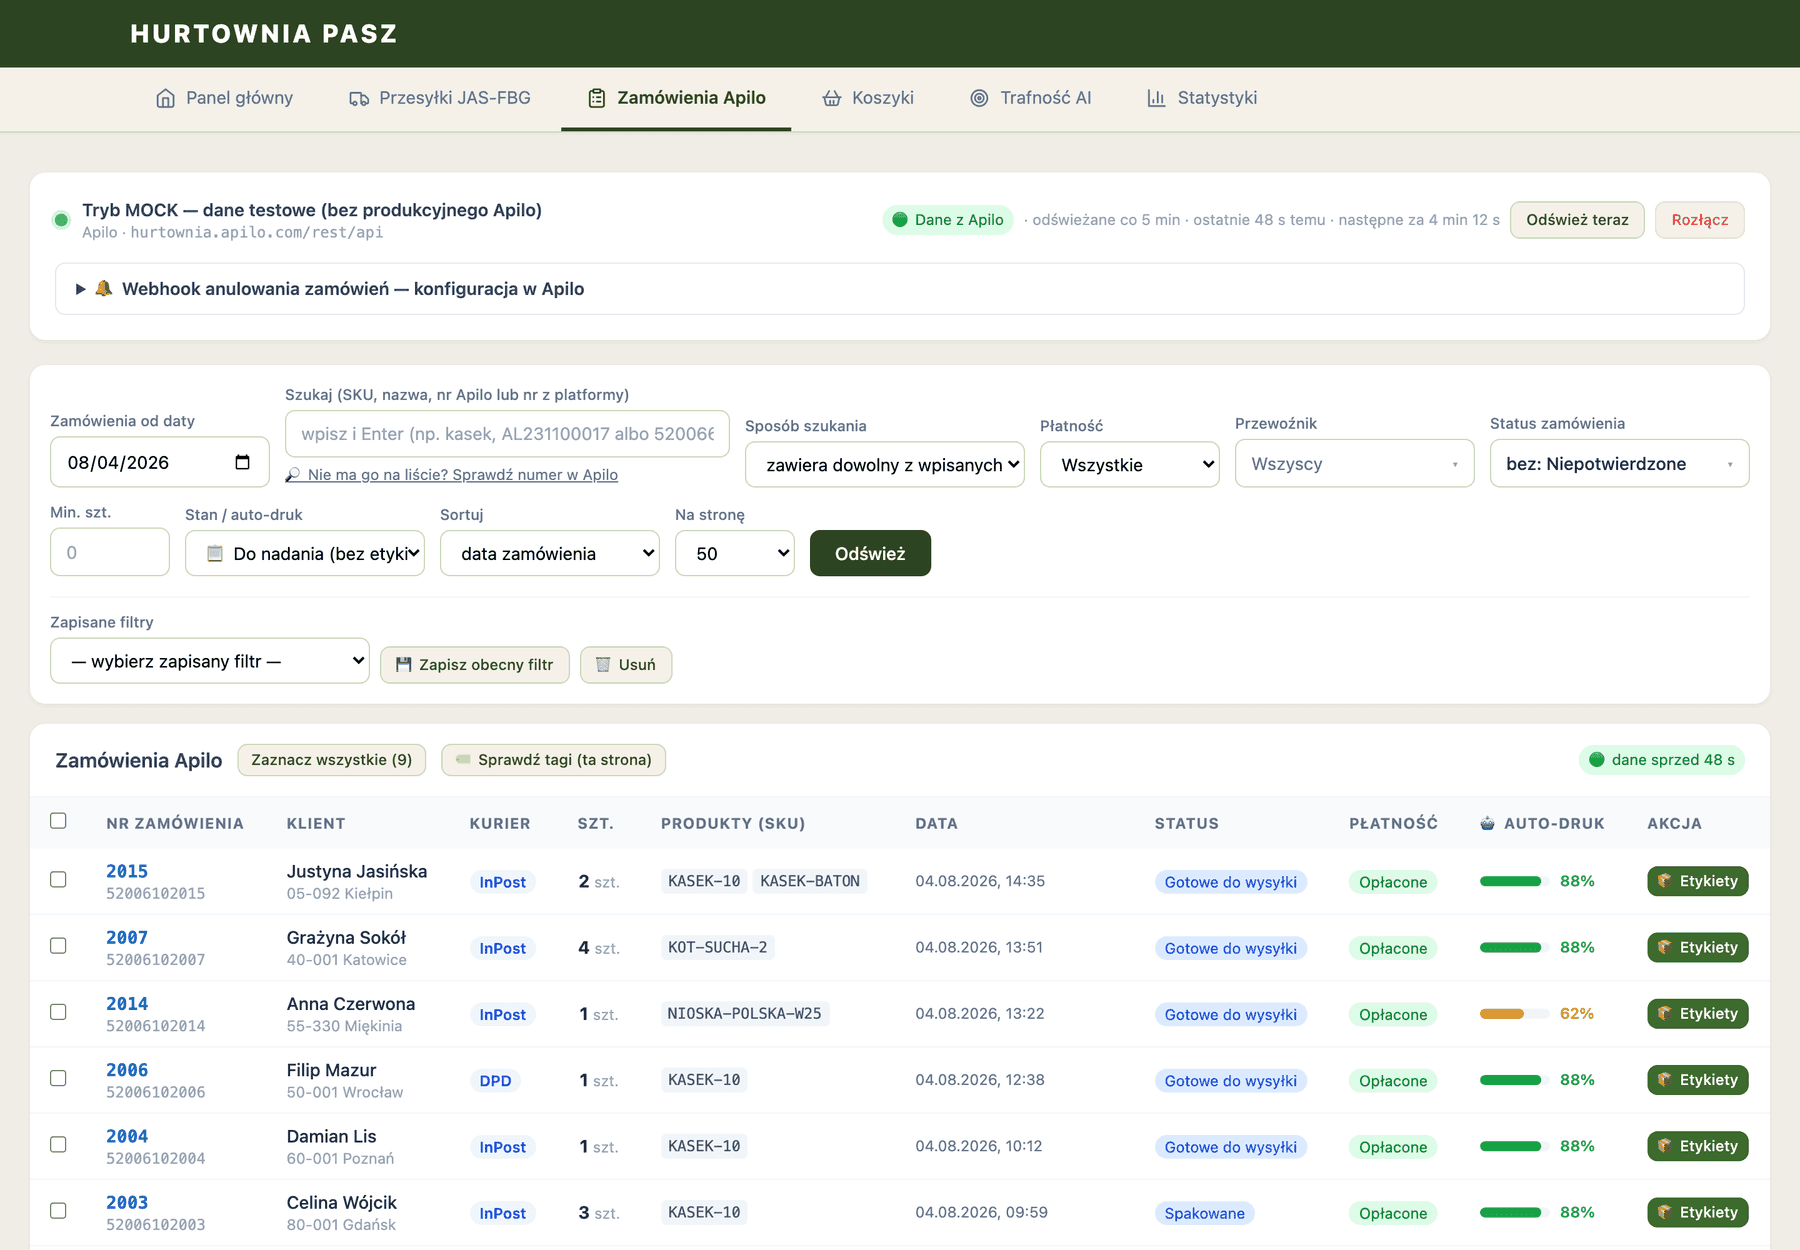Toggle the select-all checkbox in table header
Screen dimensions: 1800x1250
tap(58, 821)
